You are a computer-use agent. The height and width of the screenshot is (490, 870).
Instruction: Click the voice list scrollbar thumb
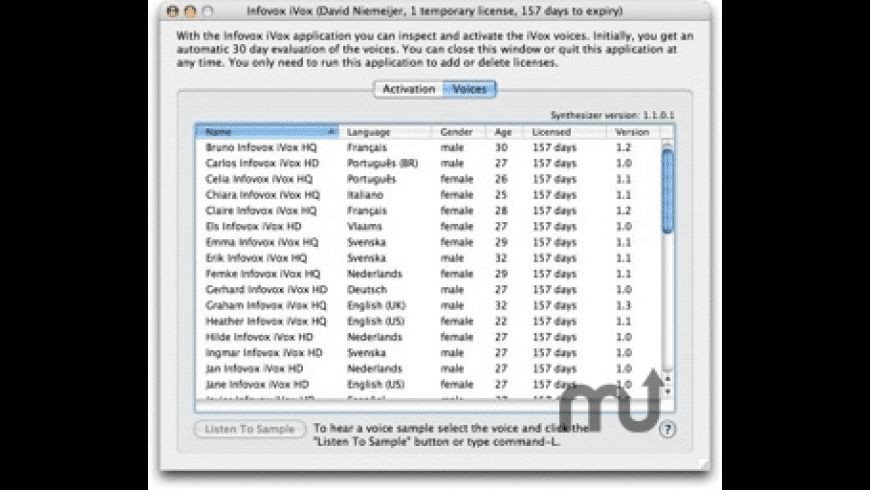pyautogui.click(x=667, y=191)
